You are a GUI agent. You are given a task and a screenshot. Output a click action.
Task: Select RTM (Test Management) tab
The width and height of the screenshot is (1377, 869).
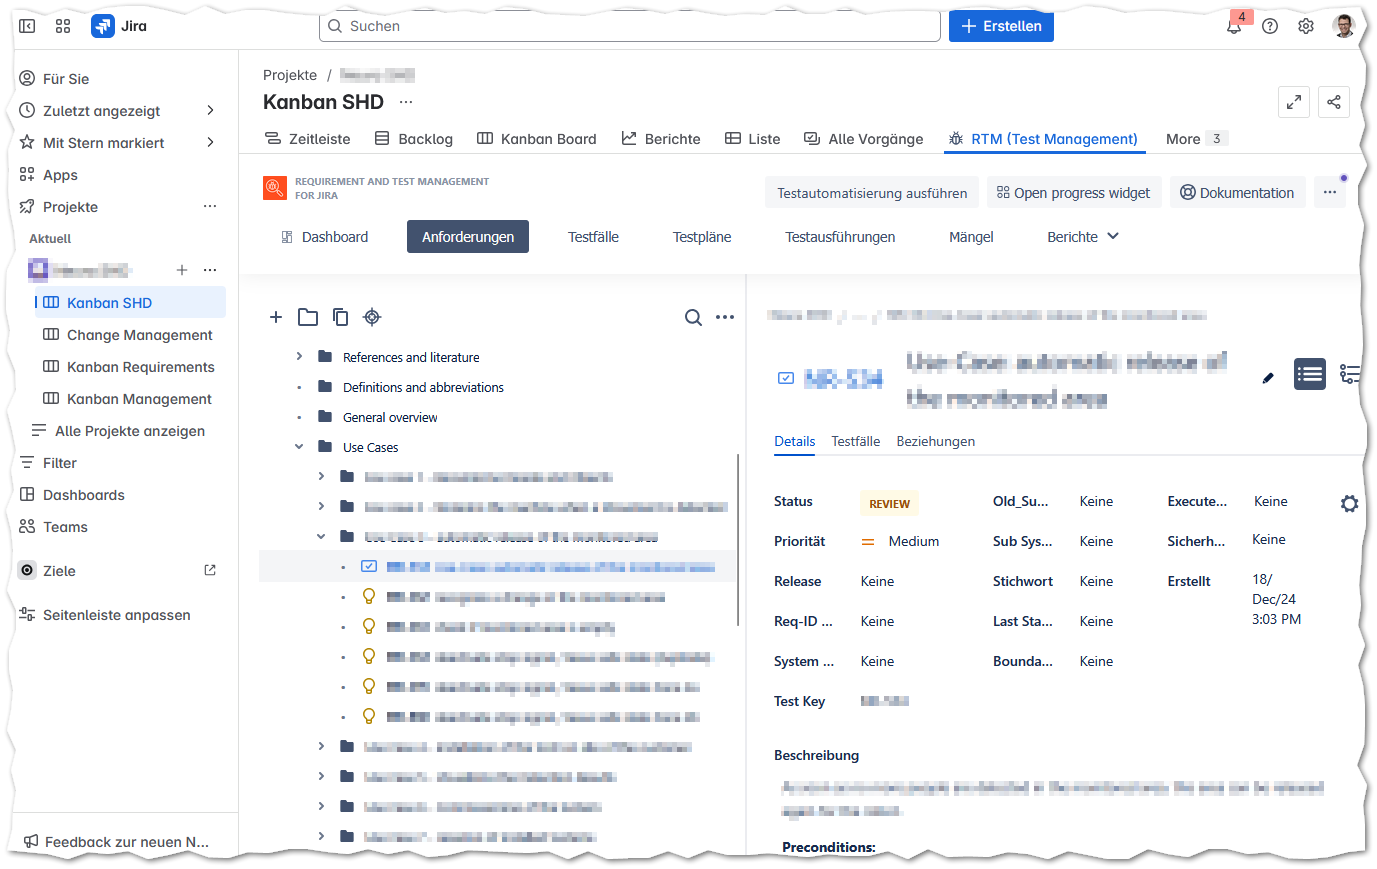click(x=1043, y=139)
